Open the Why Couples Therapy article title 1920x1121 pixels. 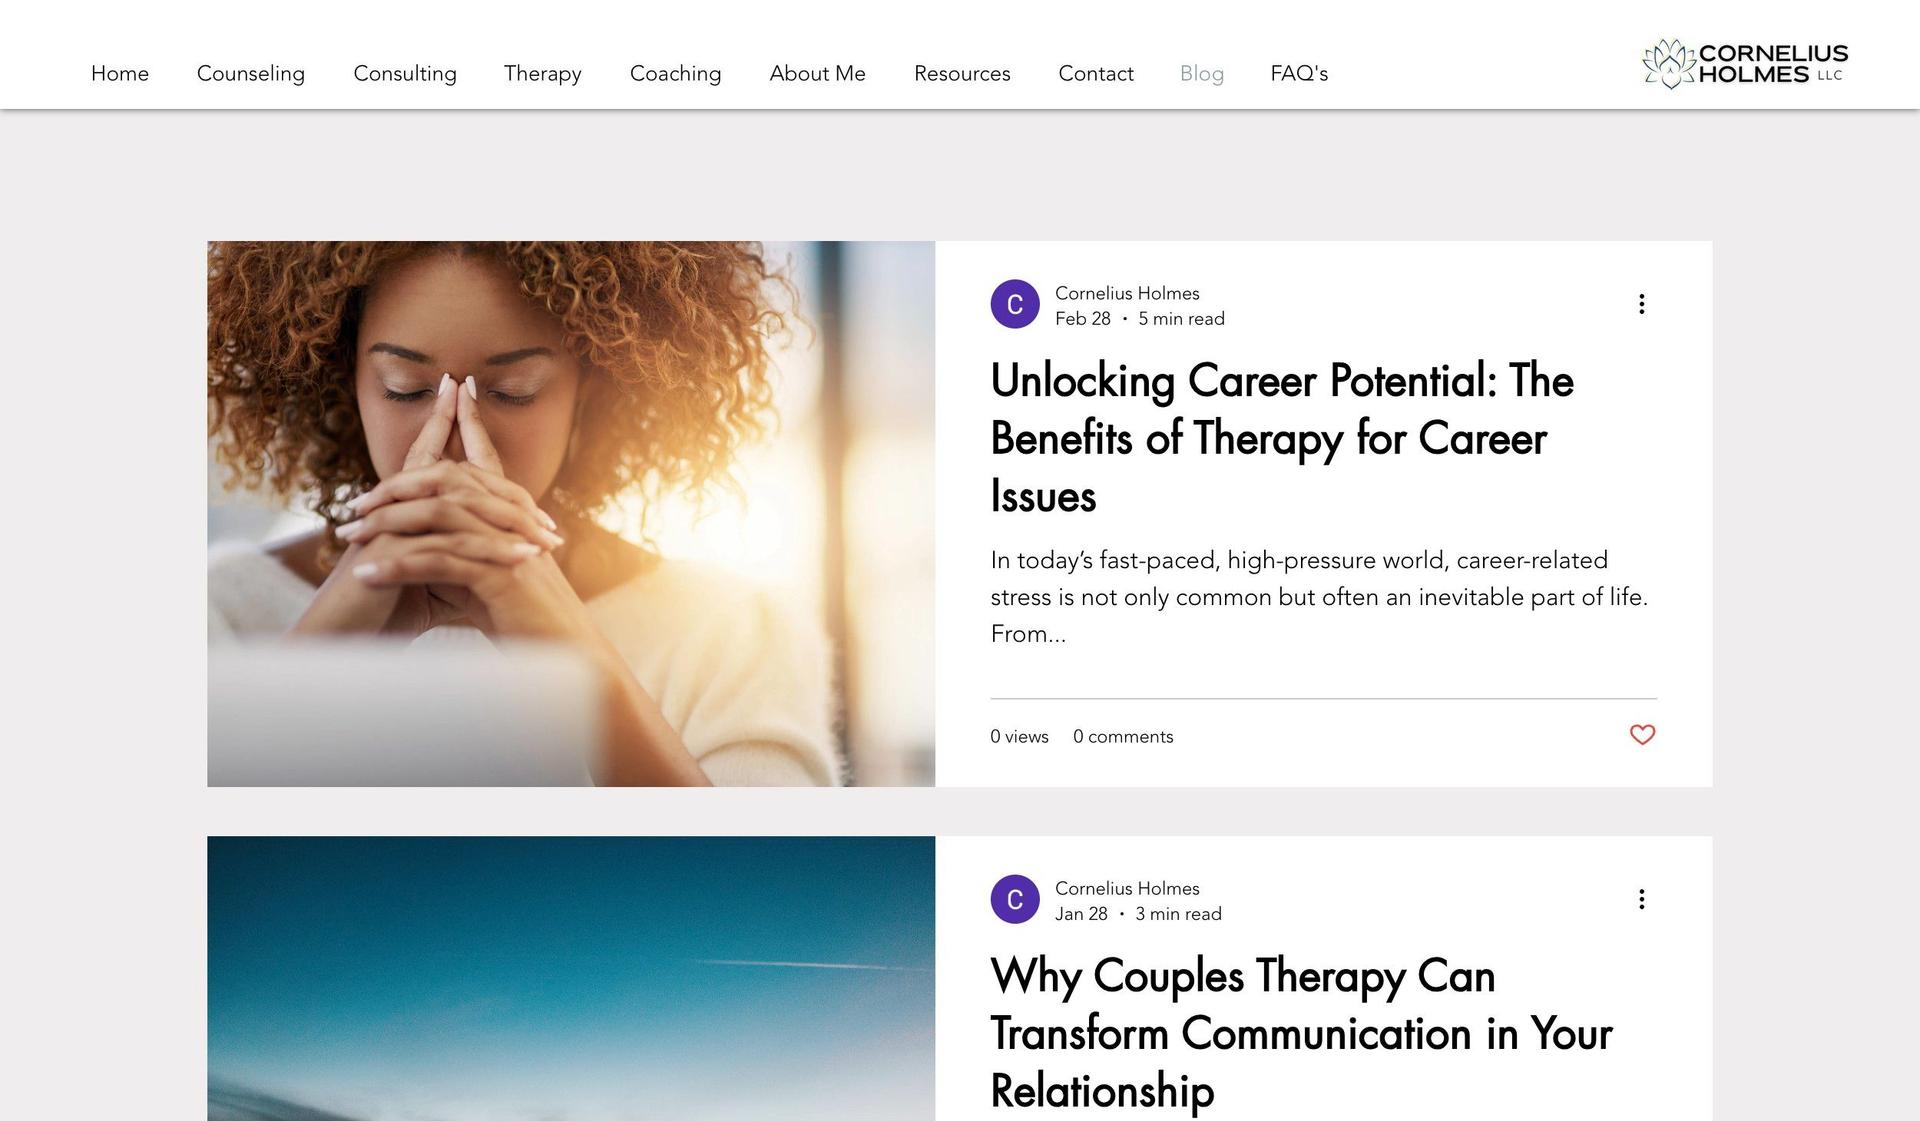click(x=1301, y=1033)
